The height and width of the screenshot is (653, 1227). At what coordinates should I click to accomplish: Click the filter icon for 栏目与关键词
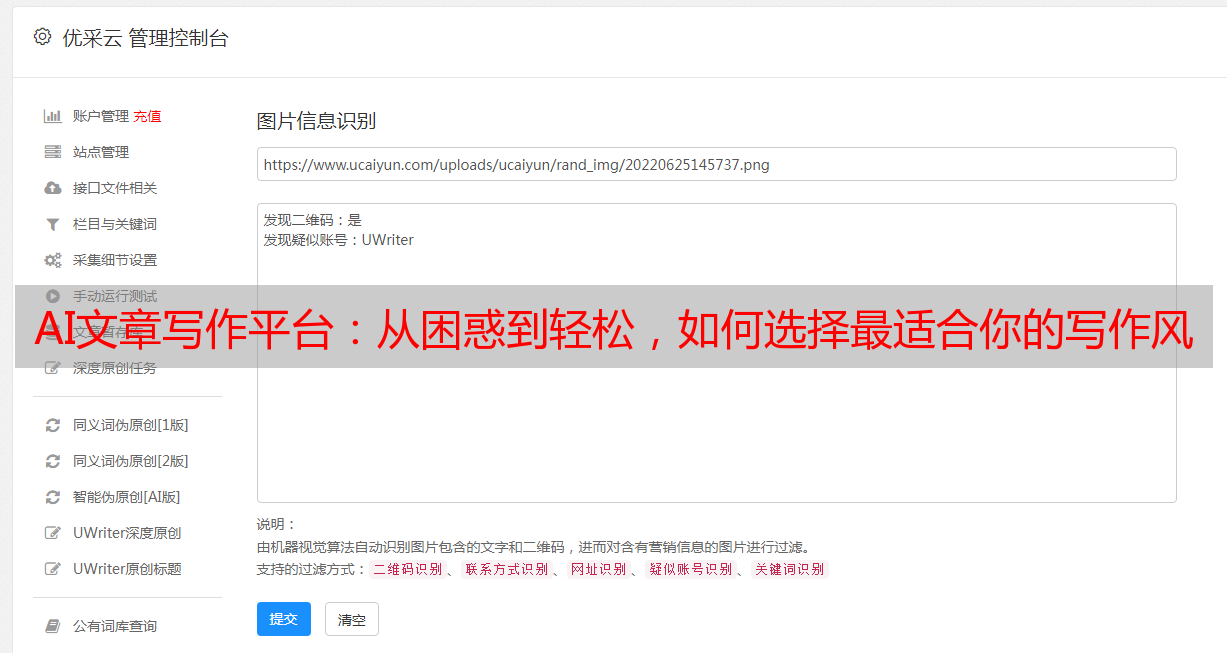[53, 224]
